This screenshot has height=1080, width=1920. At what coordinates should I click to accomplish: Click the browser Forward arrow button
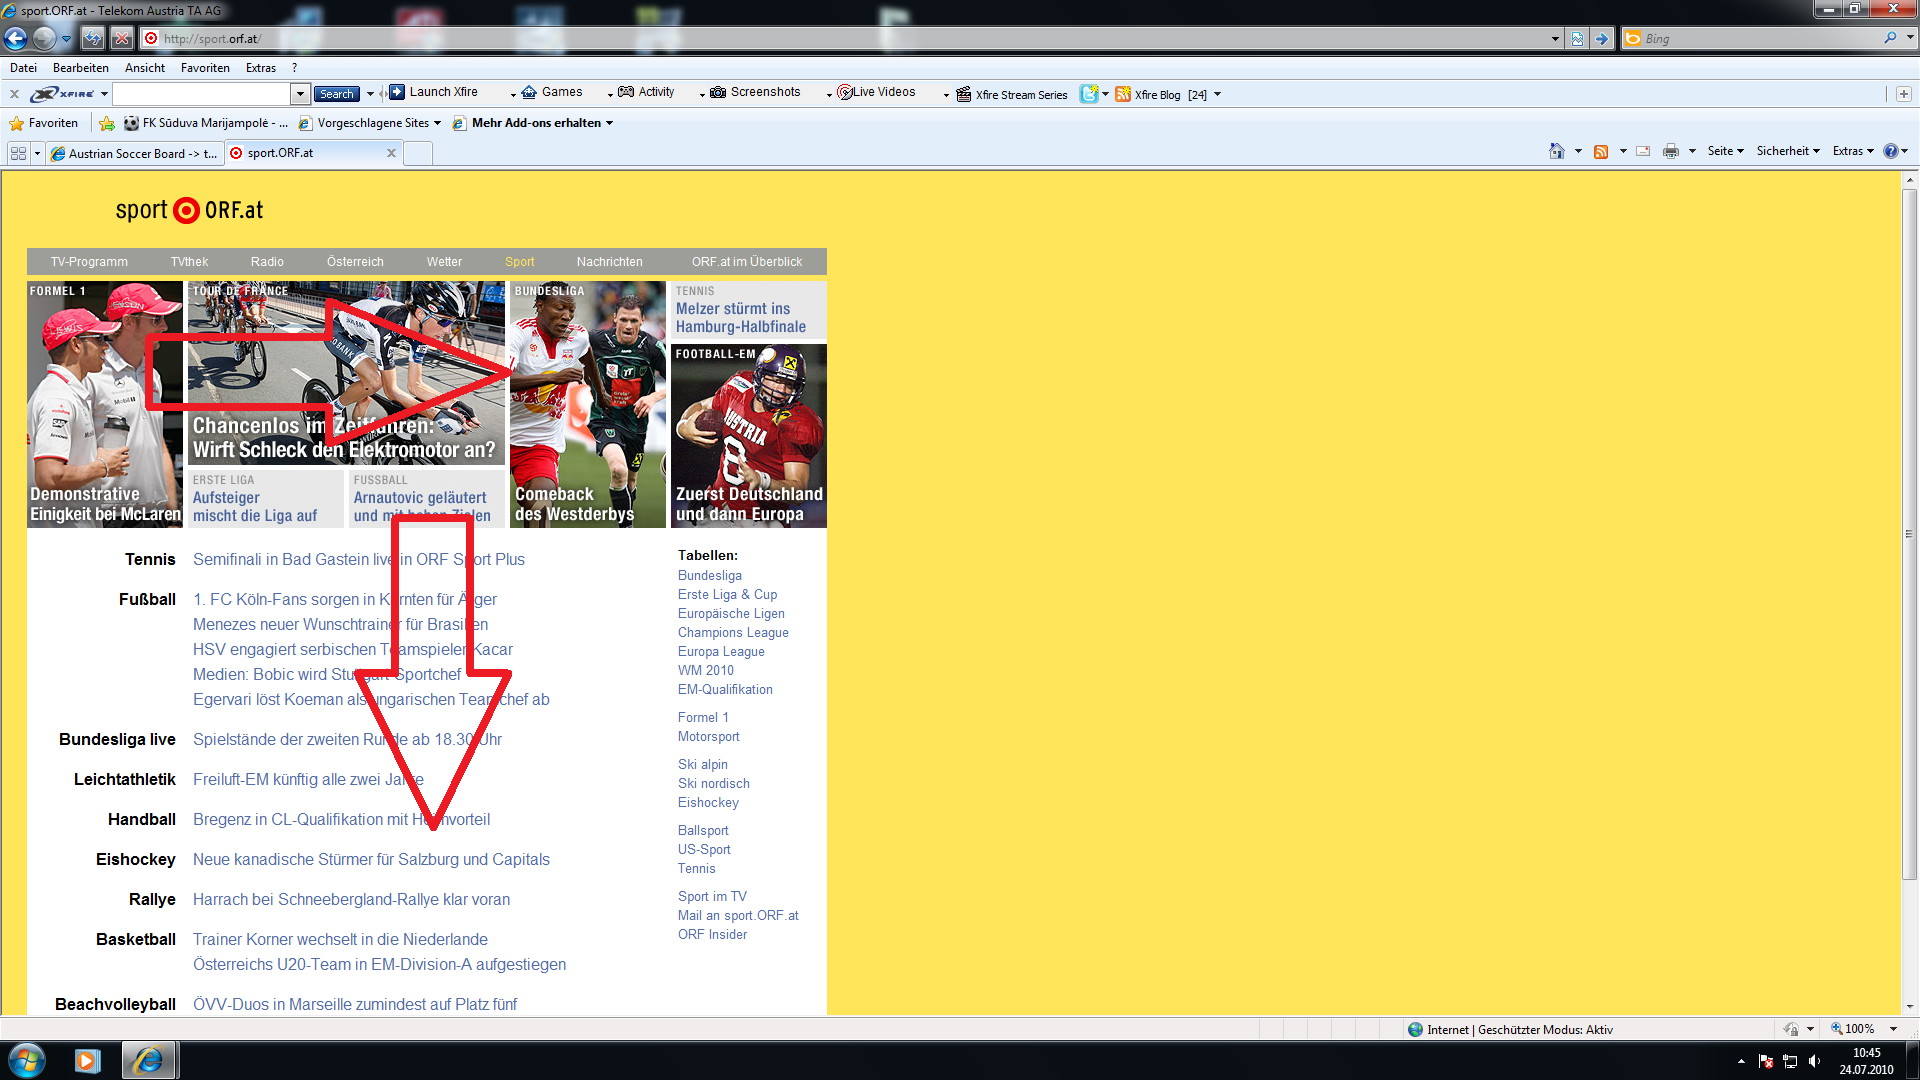44,38
